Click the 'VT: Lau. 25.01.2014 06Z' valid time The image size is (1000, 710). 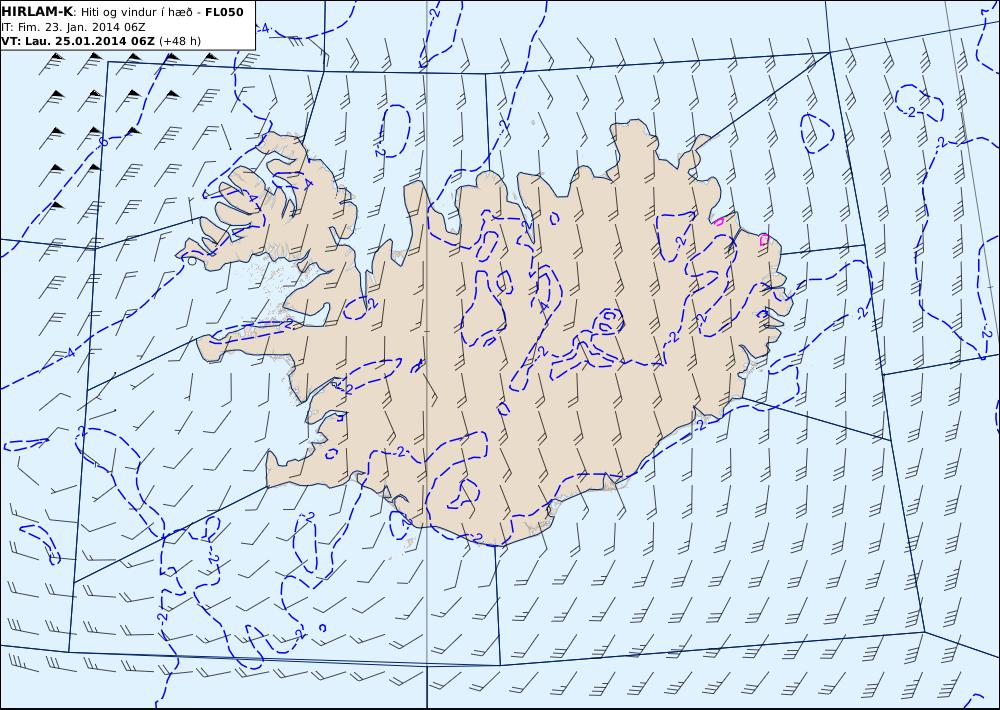click(x=78, y=41)
